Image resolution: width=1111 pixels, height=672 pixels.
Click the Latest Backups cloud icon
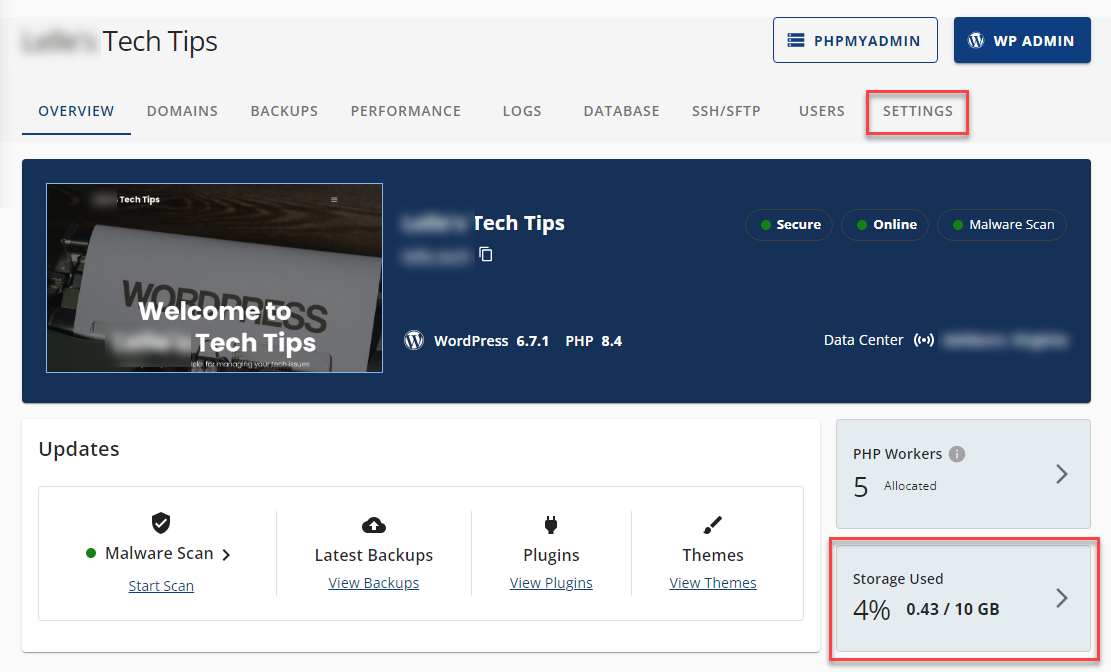[374, 525]
